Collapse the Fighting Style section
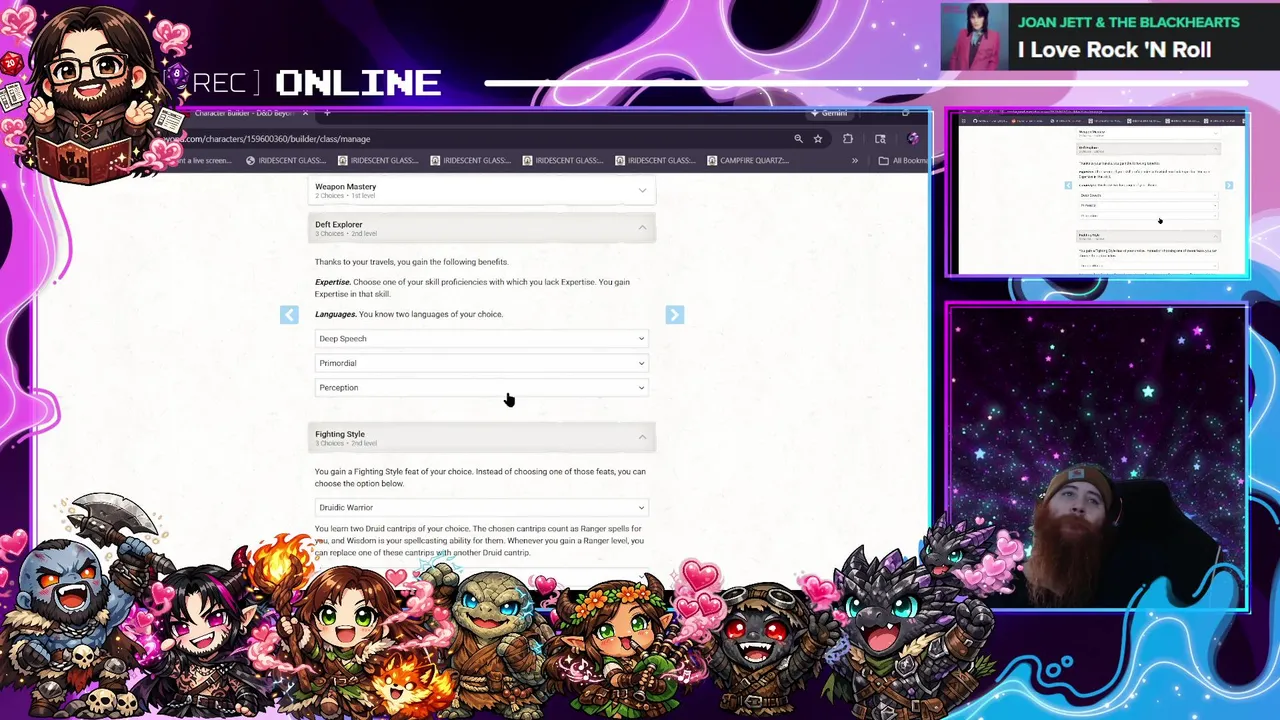 [482, 438]
